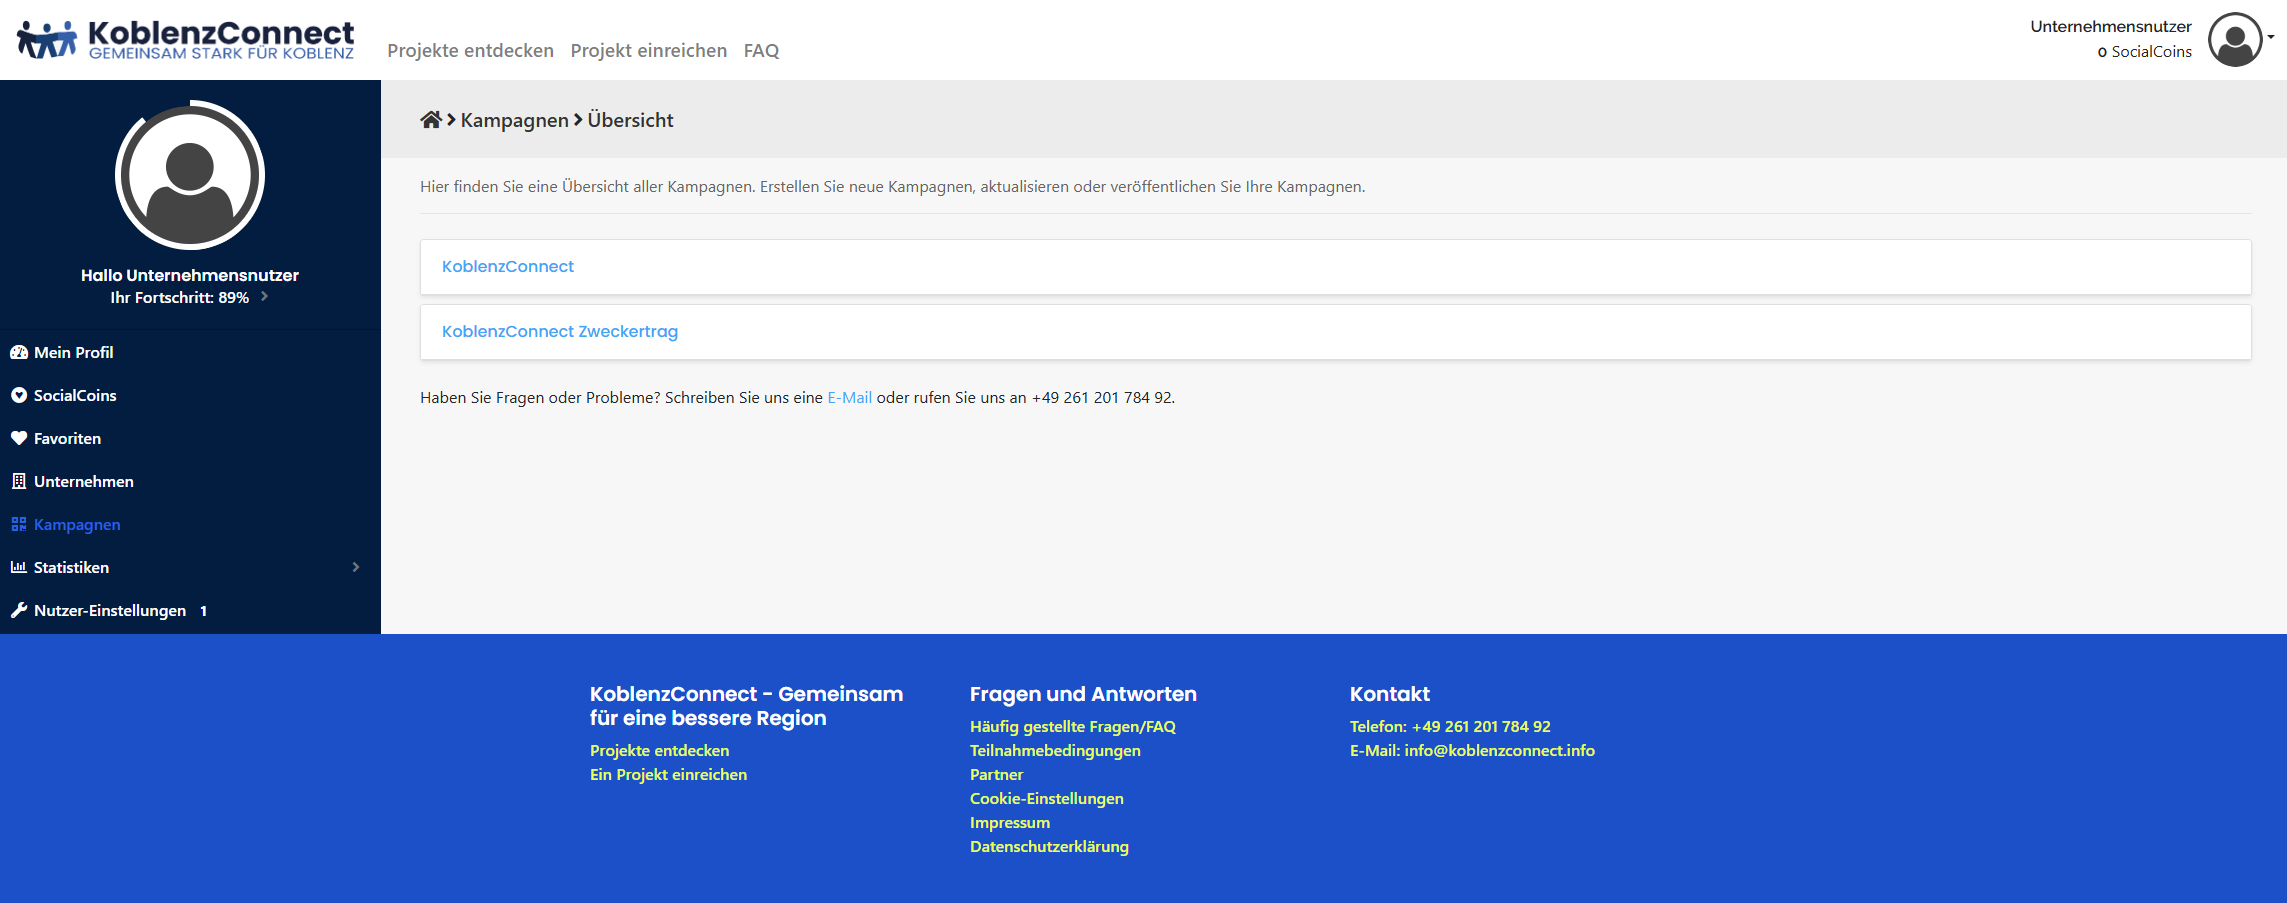The image size is (2287, 903).
Task: Open FAQ in top navigation
Action: (761, 50)
